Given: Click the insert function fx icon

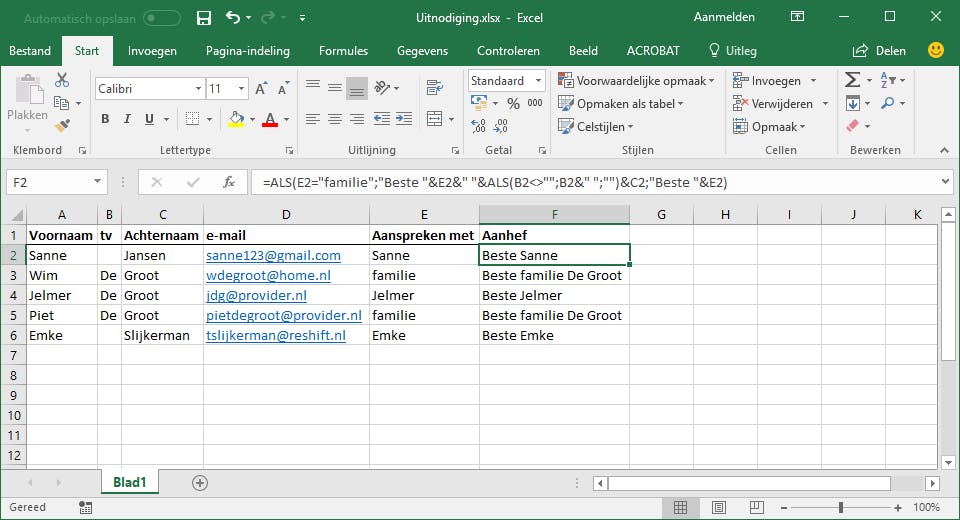Looking at the screenshot, I should tap(229, 182).
